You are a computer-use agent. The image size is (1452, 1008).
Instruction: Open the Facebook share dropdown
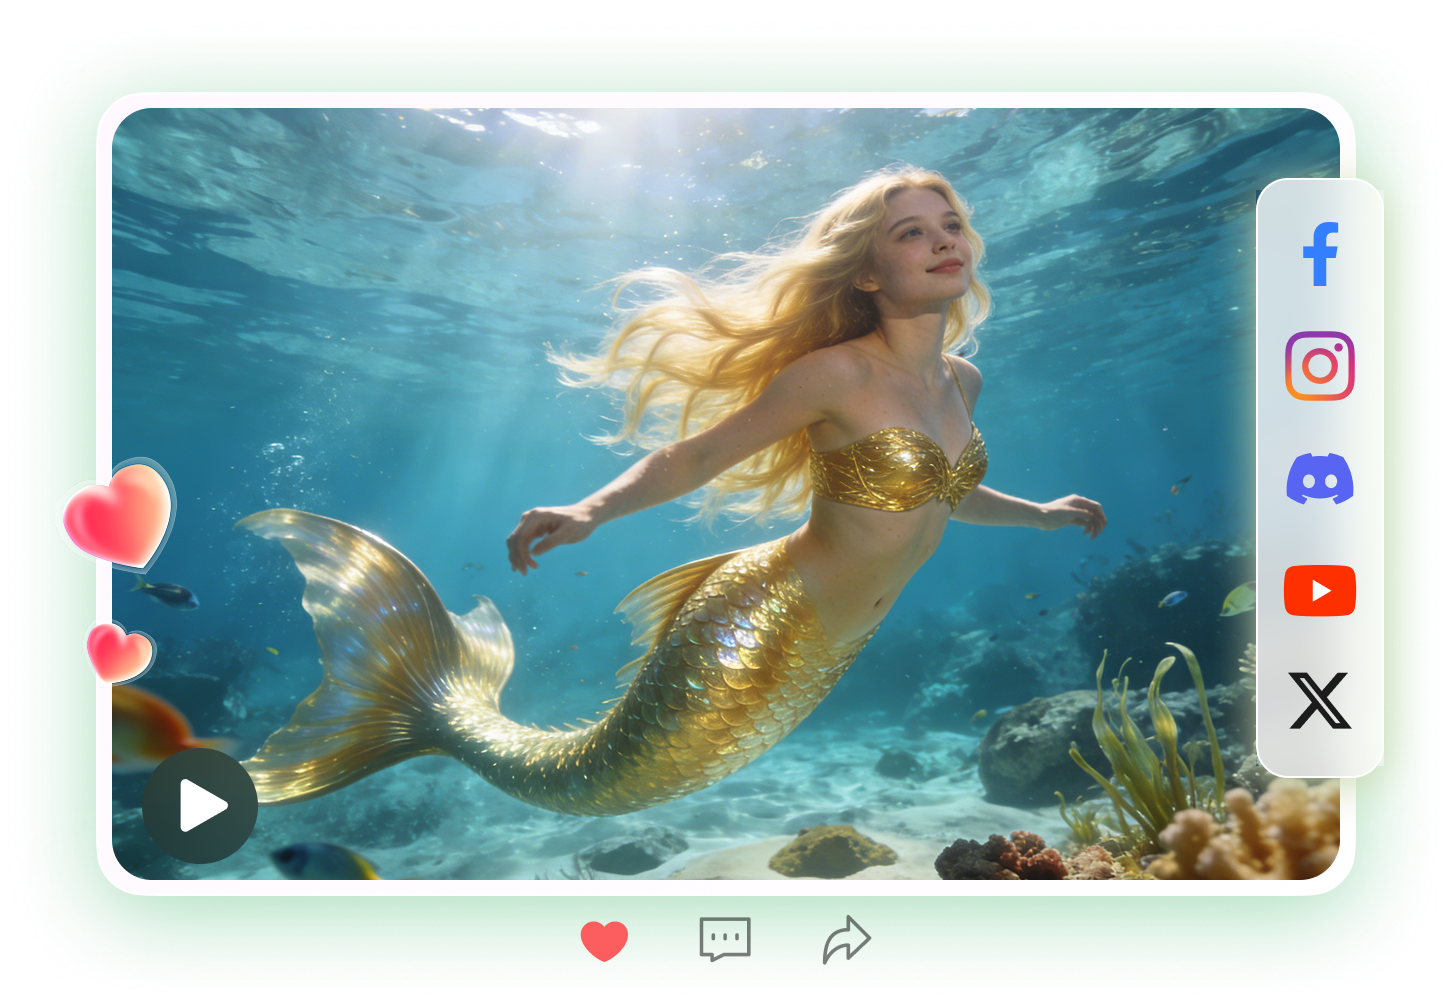point(1321,253)
